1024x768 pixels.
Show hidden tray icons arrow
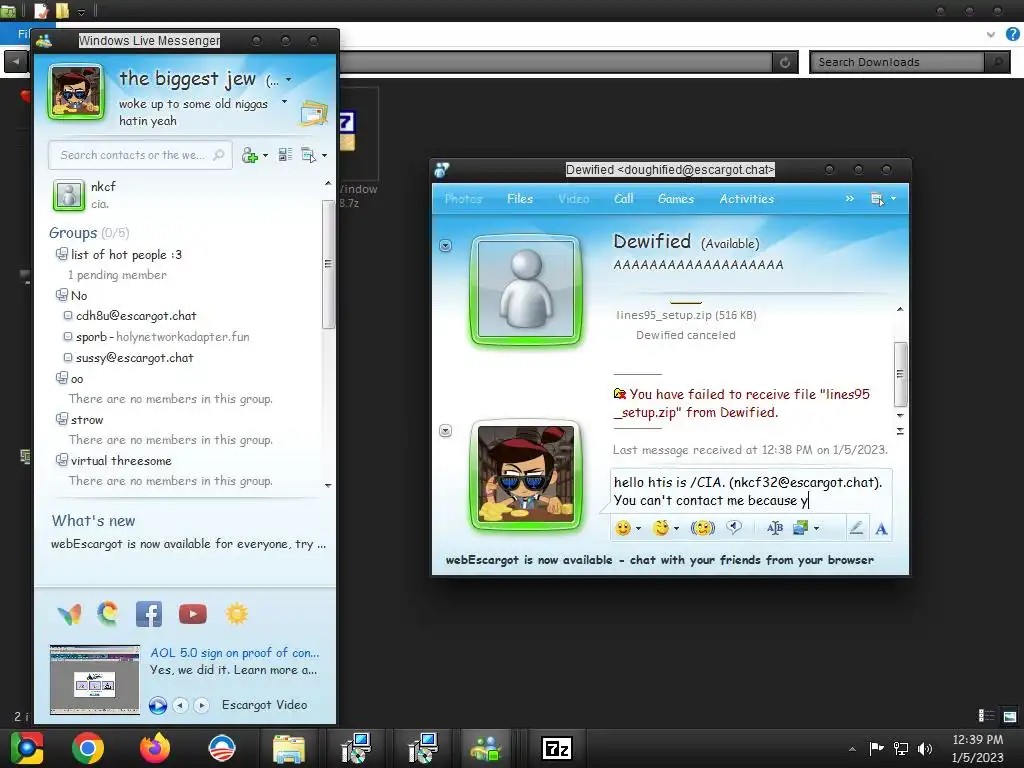[x=852, y=748]
